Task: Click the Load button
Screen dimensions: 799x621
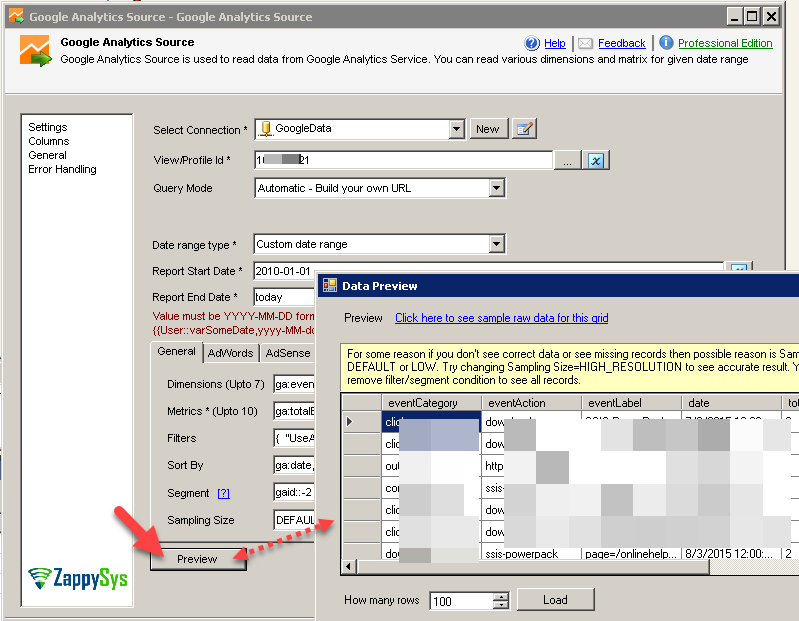Action: [555, 600]
